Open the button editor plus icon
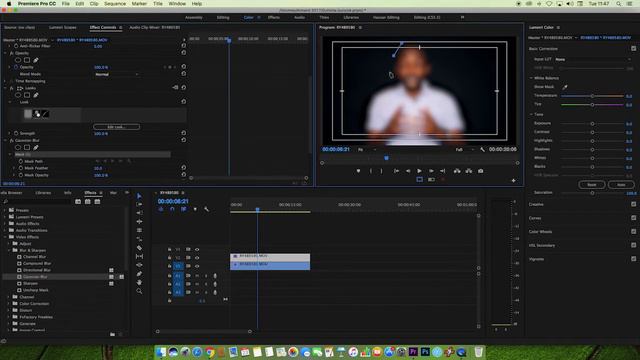This screenshot has height=360, width=640. (x=513, y=180)
